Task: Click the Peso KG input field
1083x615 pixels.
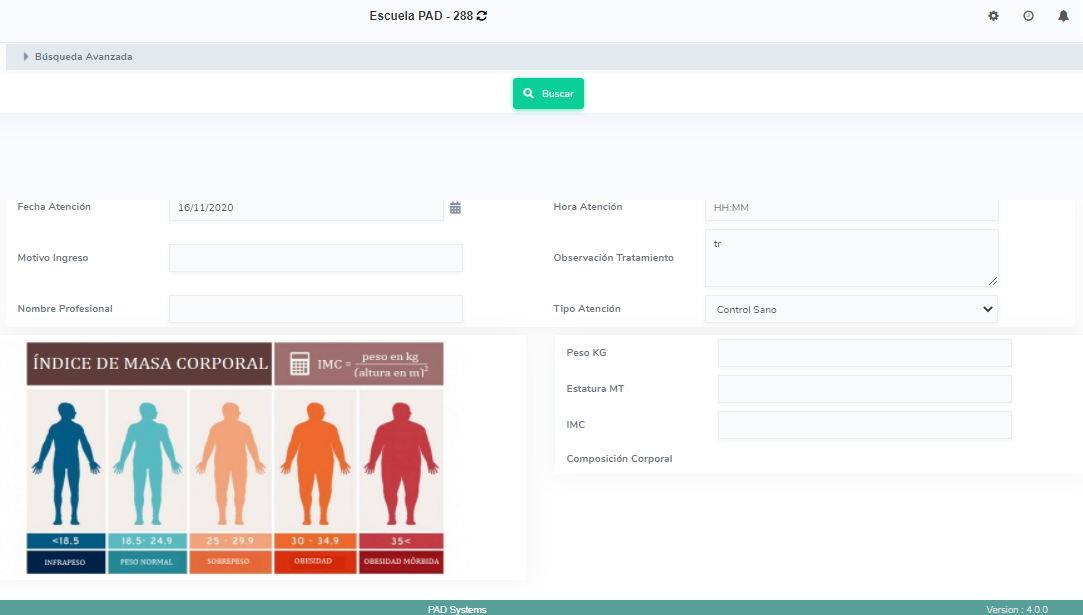Action: [864, 353]
